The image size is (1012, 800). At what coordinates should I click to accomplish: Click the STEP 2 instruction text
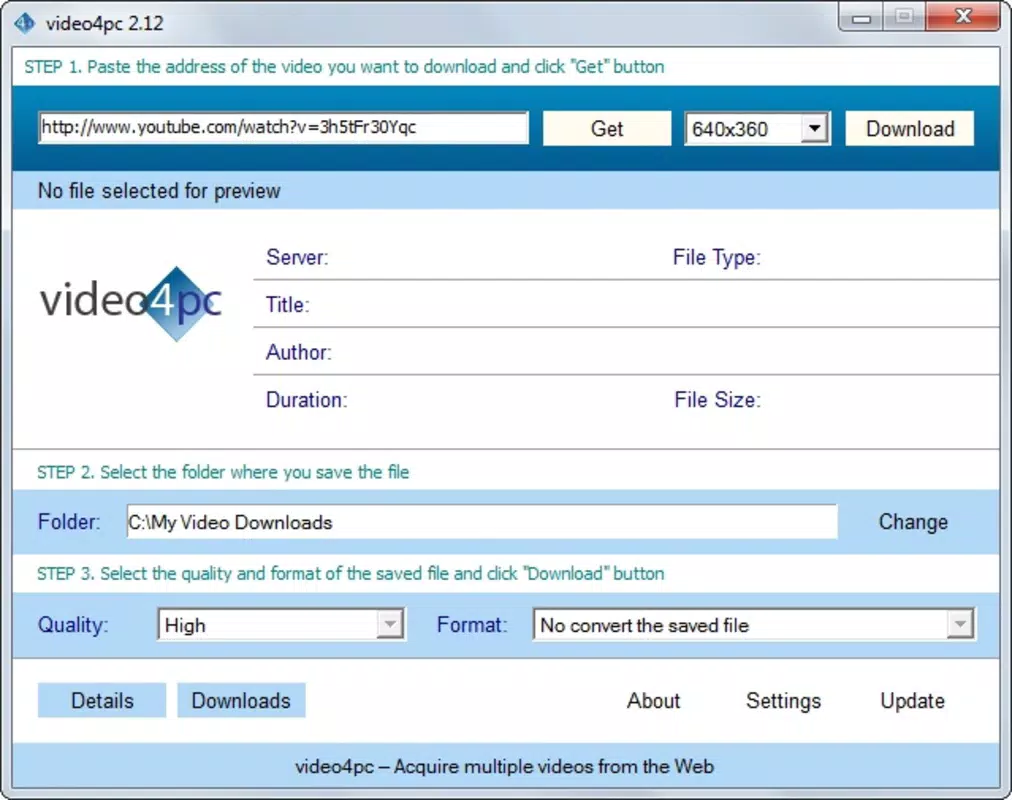[x=223, y=472]
